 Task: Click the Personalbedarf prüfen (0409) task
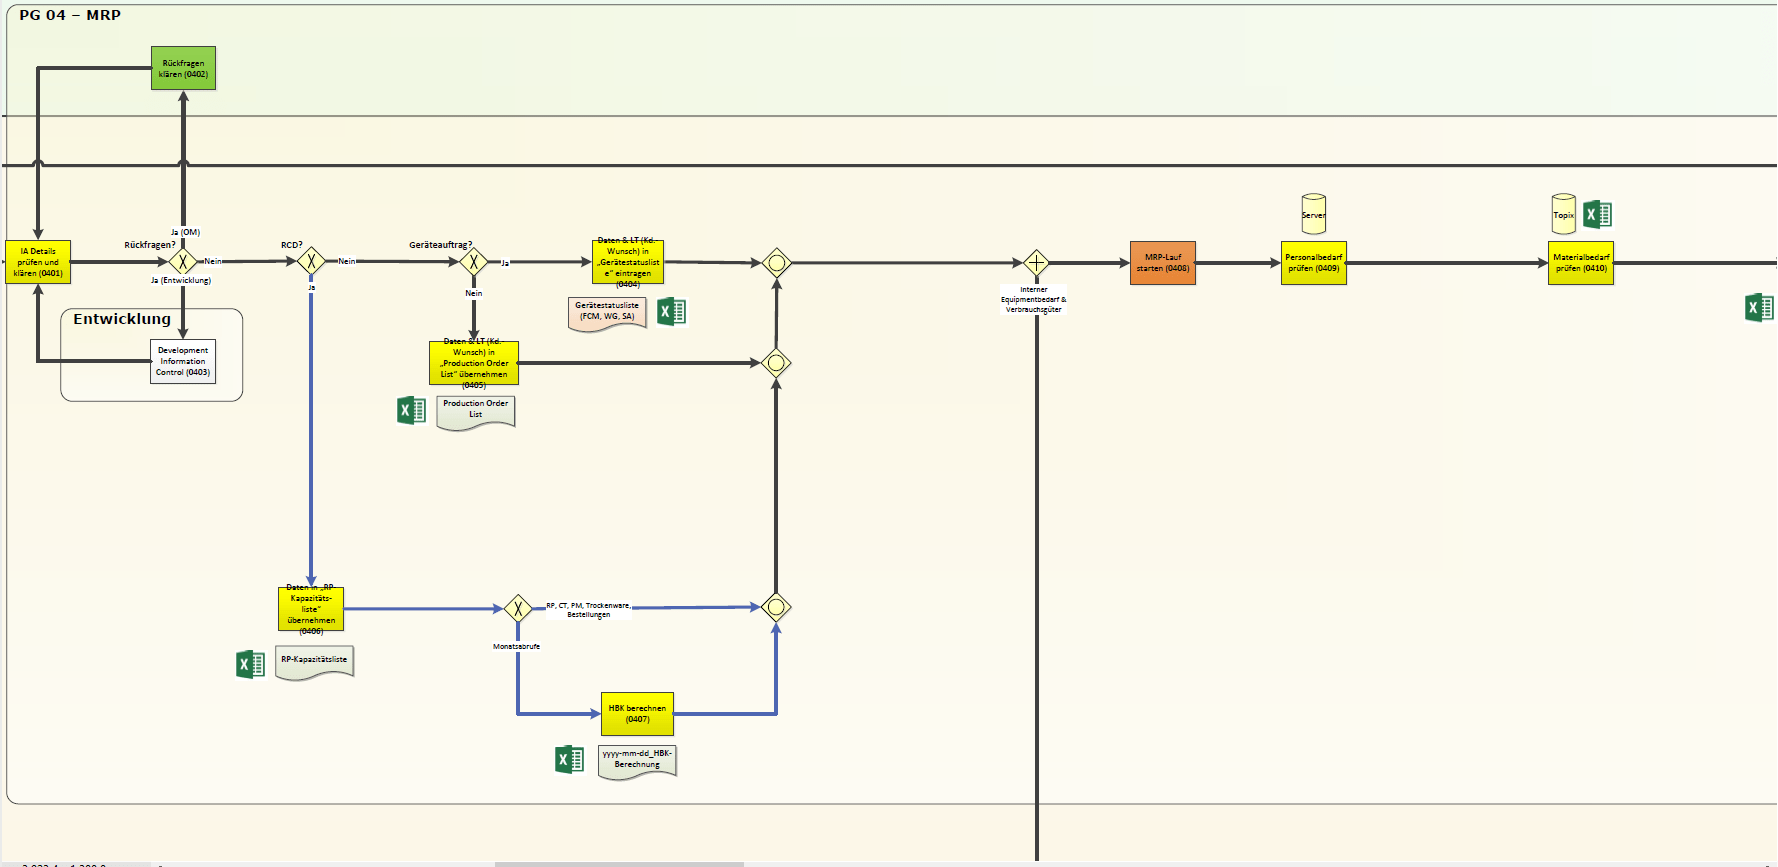1313,263
